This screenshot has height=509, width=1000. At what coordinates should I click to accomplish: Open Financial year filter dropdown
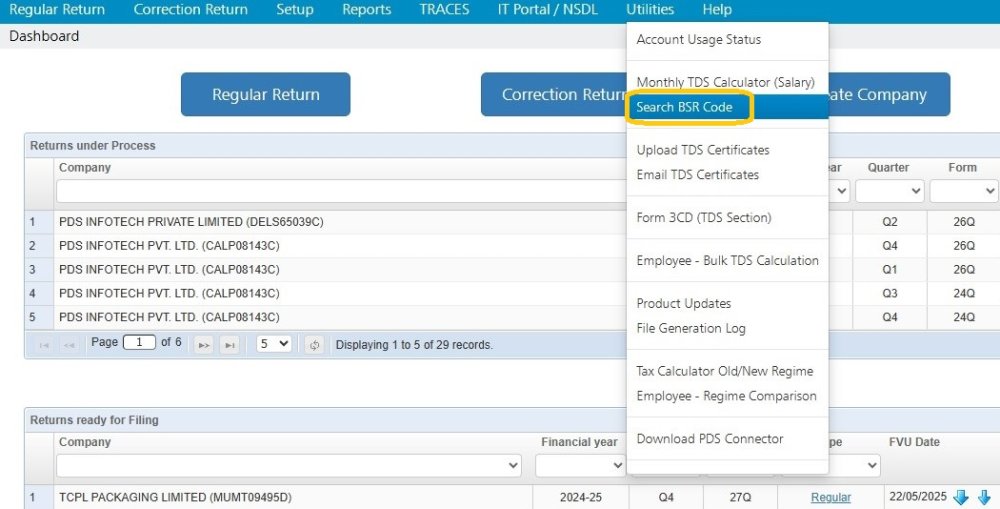(x=580, y=466)
